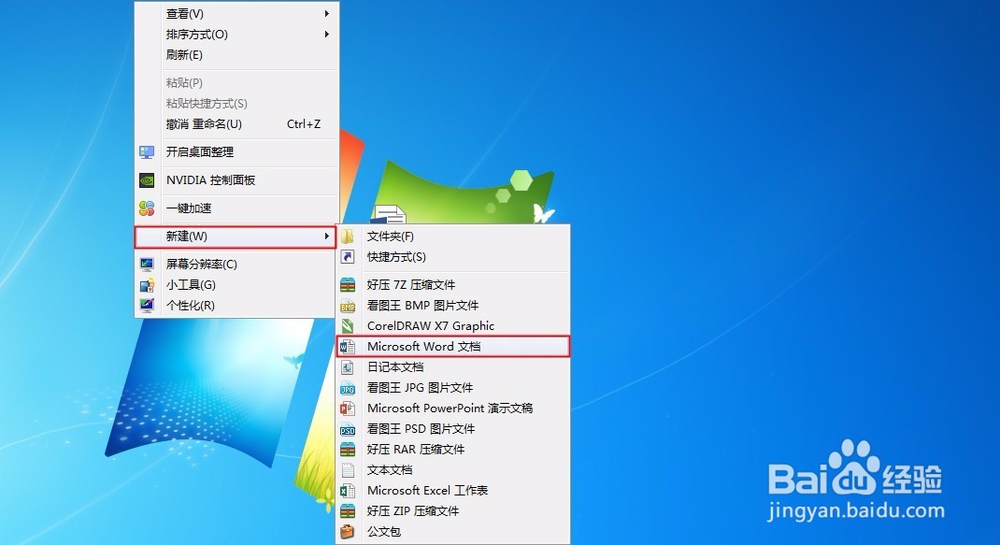
Task: Create Microsoft Excel 工作表
Action: (453, 491)
